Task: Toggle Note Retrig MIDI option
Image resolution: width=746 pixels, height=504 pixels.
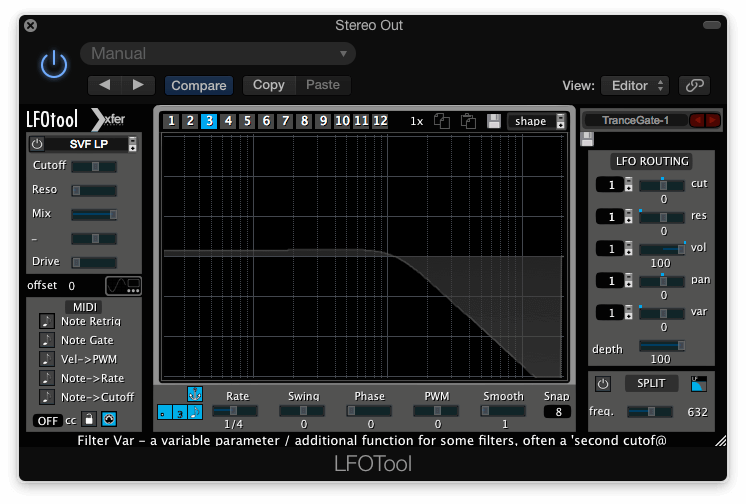Action: [47, 321]
